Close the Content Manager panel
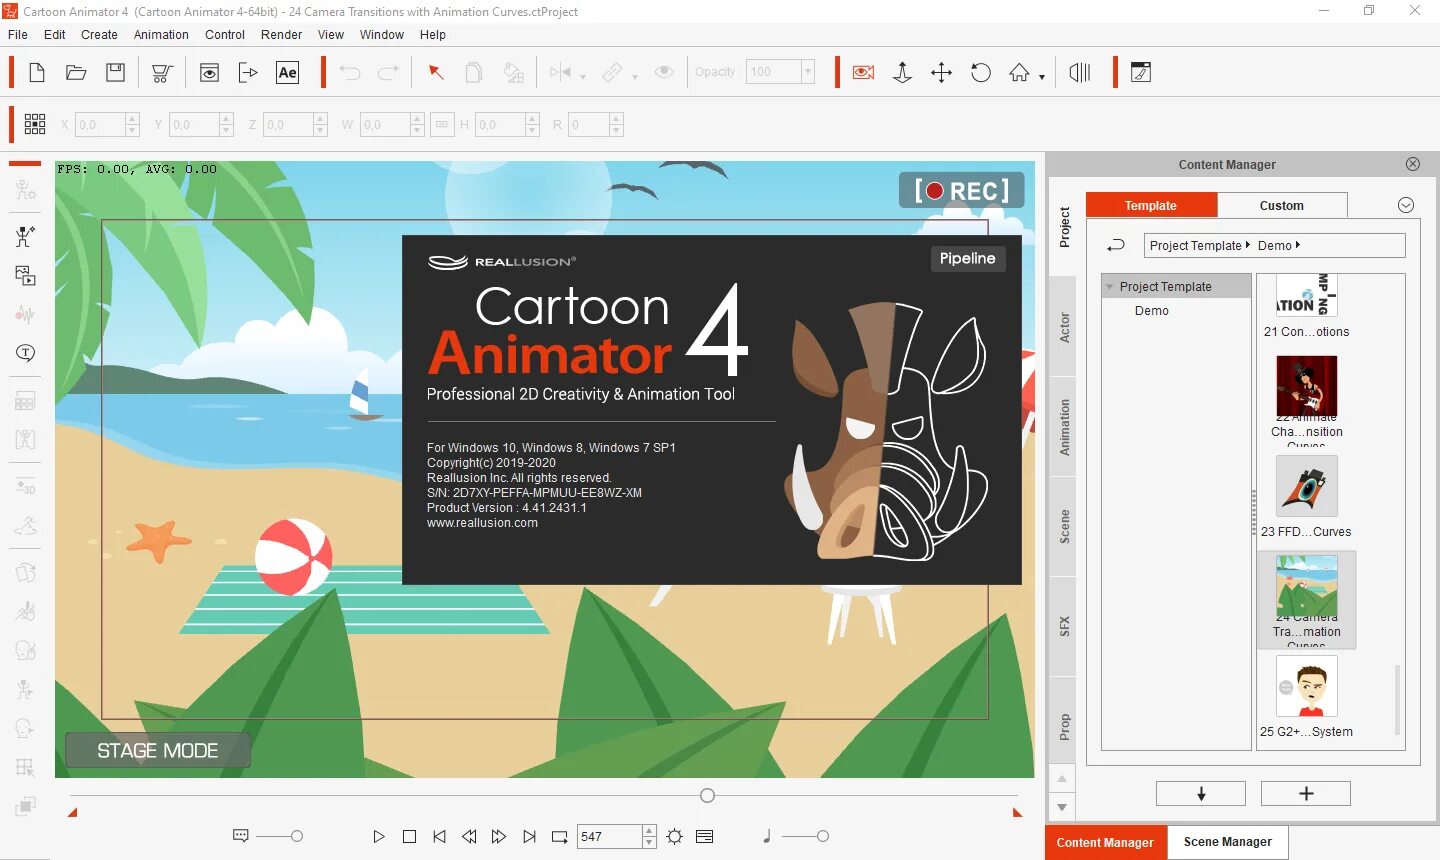 click(x=1412, y=164)
